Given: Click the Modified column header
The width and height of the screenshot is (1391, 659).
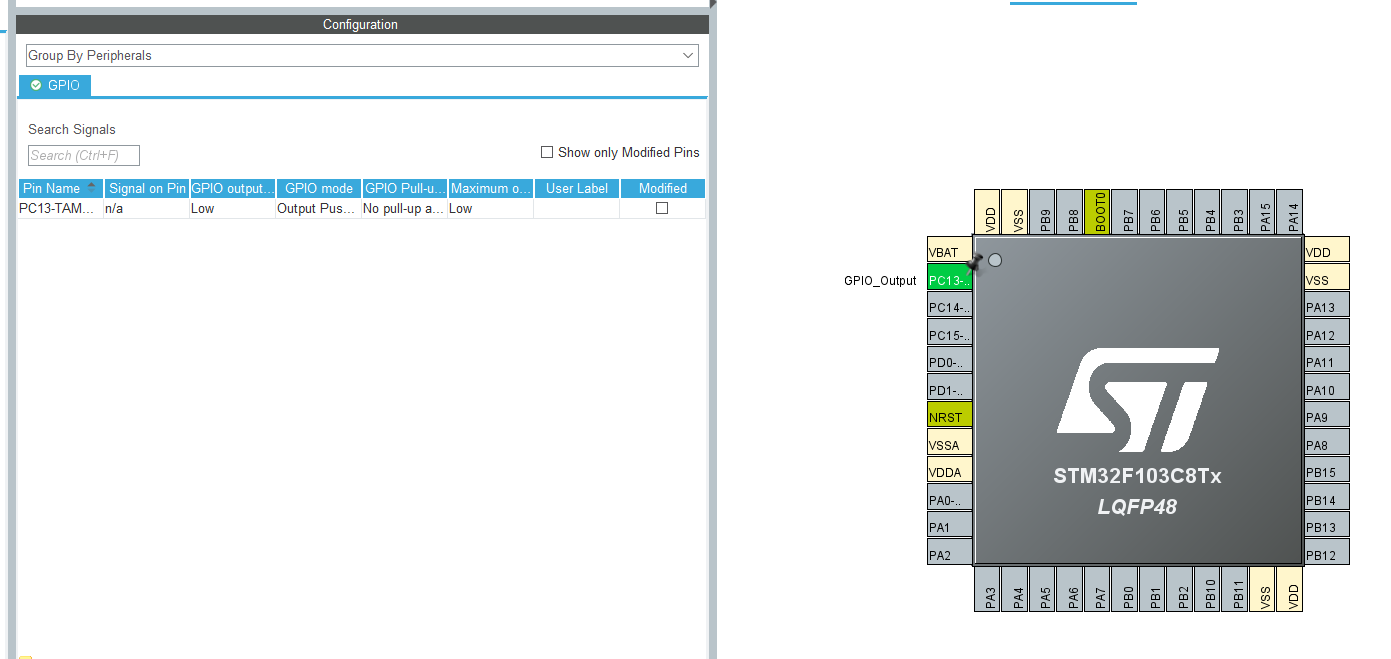Looking at the screenshot, I should [663, 188].
